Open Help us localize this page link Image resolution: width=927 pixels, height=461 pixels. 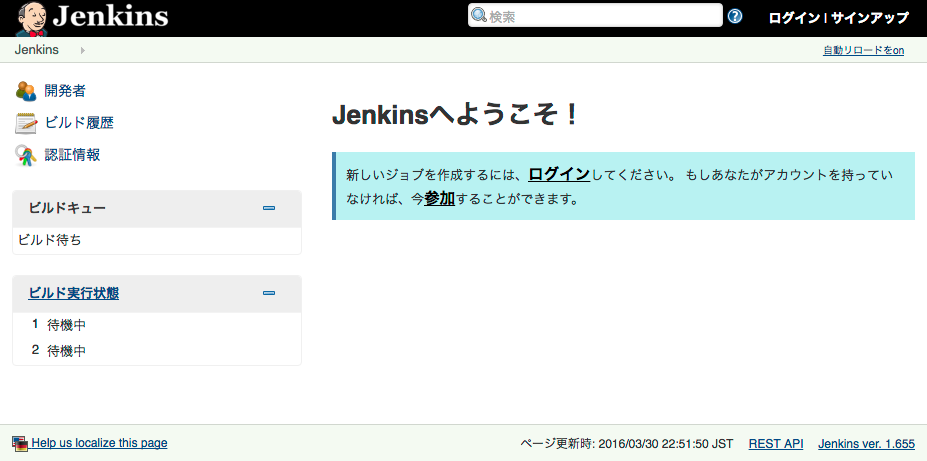99,443
